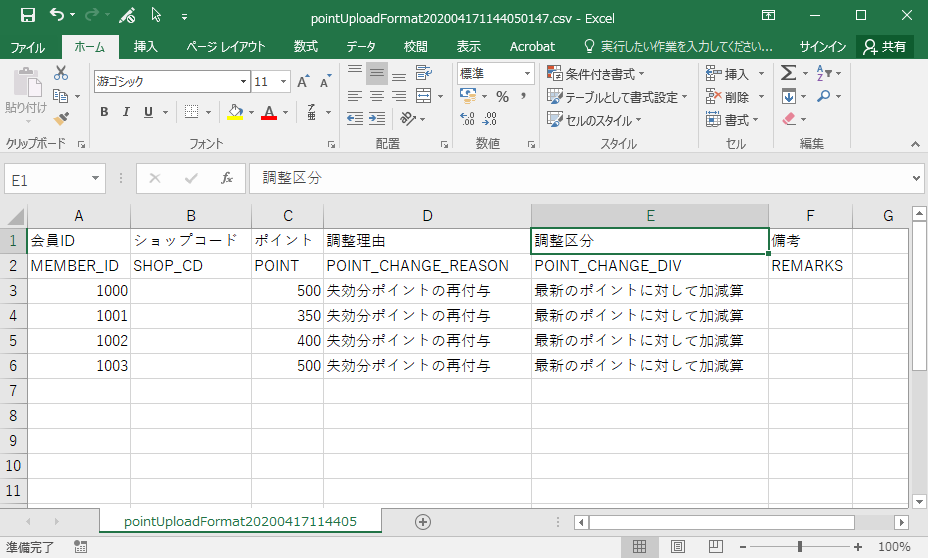The height and width of the screenshot is (558, 928).
Task: Click the 共有 share button
Action: click(x=885, y=47)
